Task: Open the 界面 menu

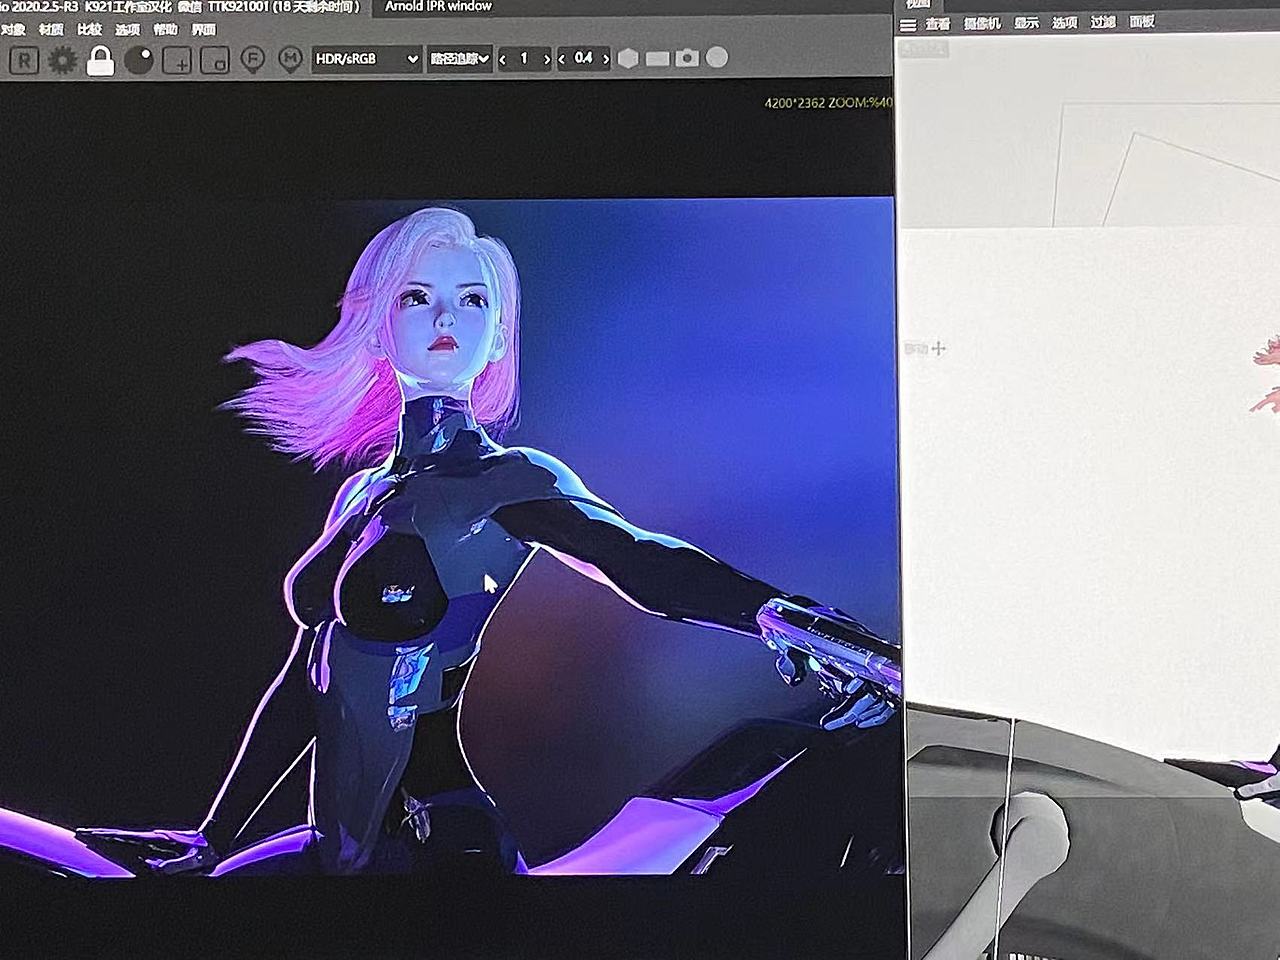Action: 203,29
